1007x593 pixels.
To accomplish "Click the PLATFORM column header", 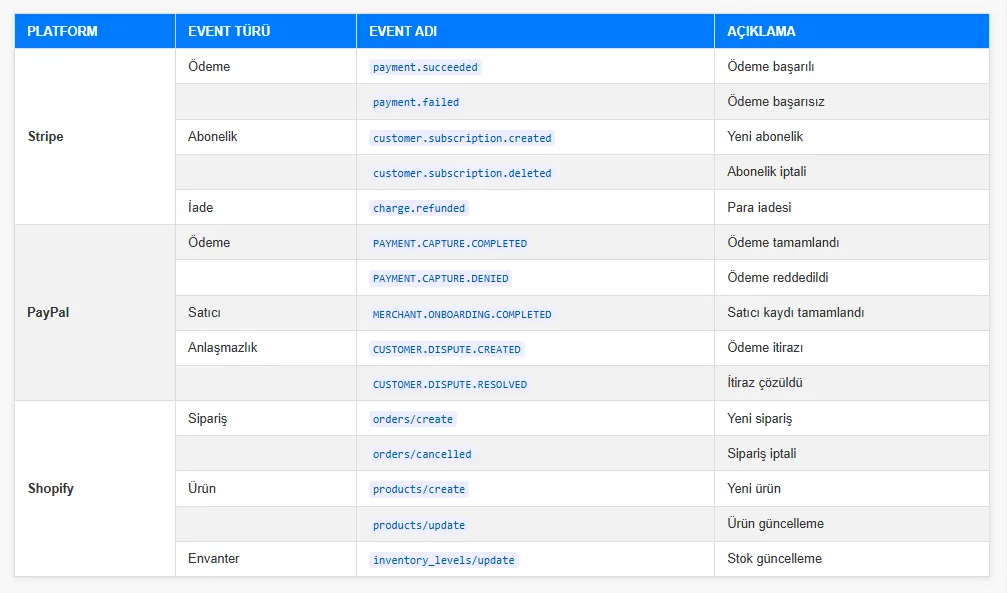I will pos(95,31).
